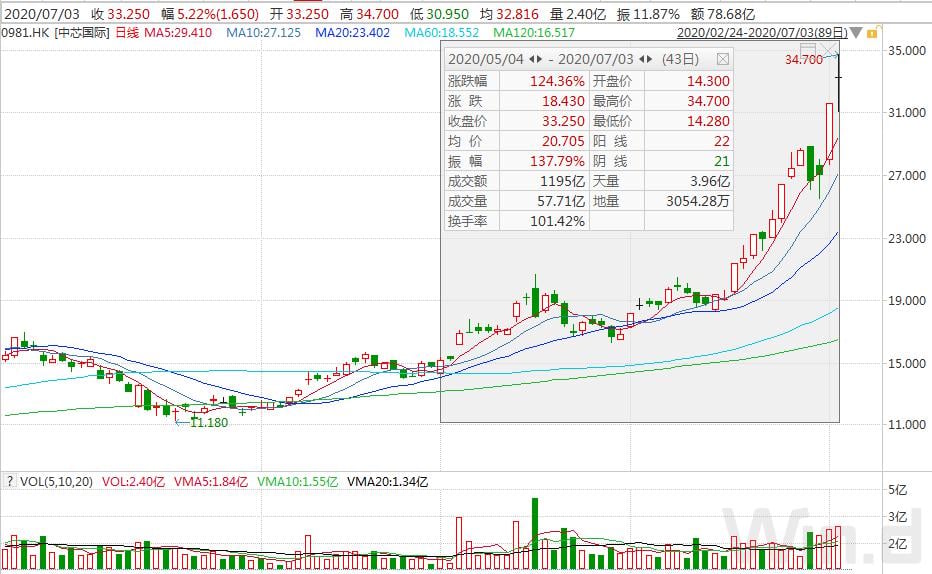Open the date range dropdown triangle
Viewport: 932px width, 574px height.
[x=856, y=33]
